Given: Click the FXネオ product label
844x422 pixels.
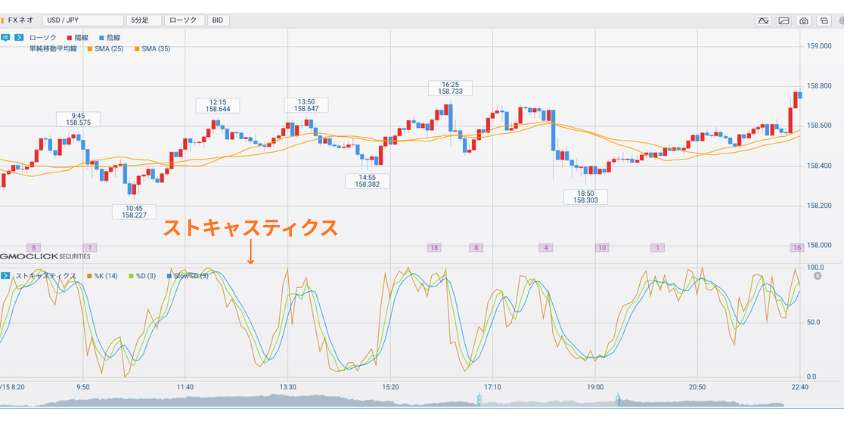Looking at the screenshot, I should [21, 20].
